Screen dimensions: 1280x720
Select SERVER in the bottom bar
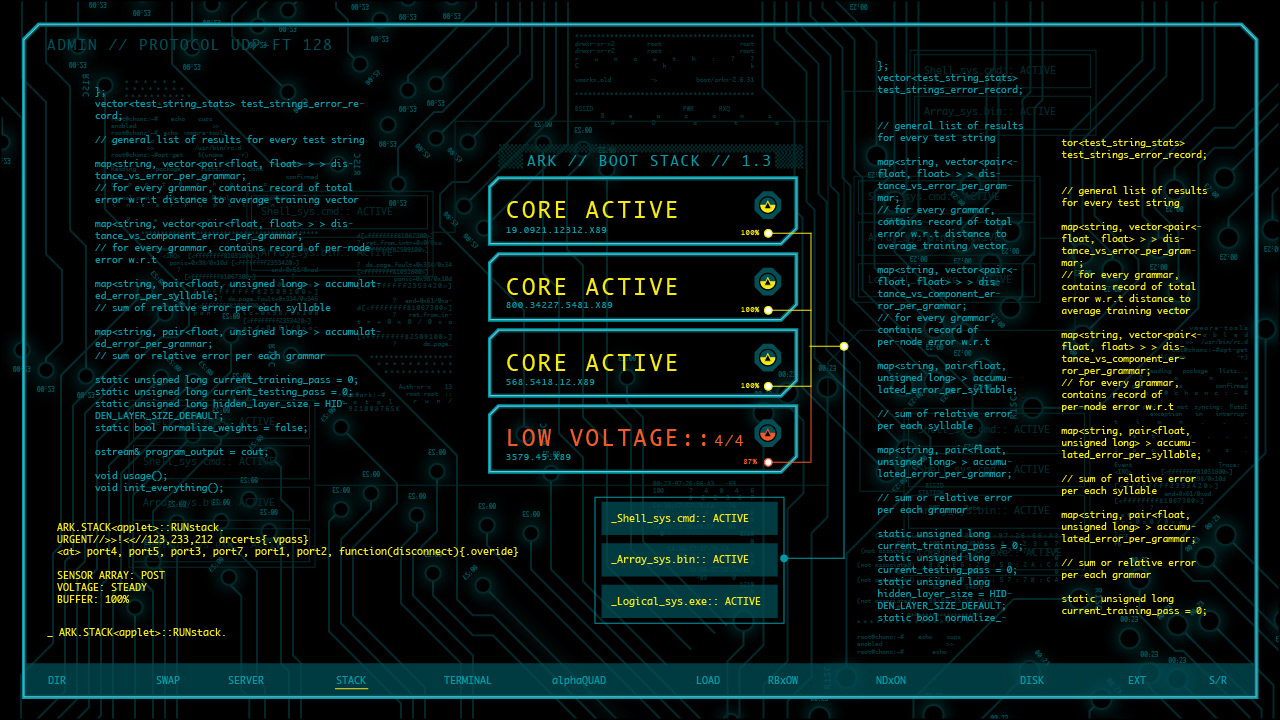pyautogui.click(x=246, y=681)
